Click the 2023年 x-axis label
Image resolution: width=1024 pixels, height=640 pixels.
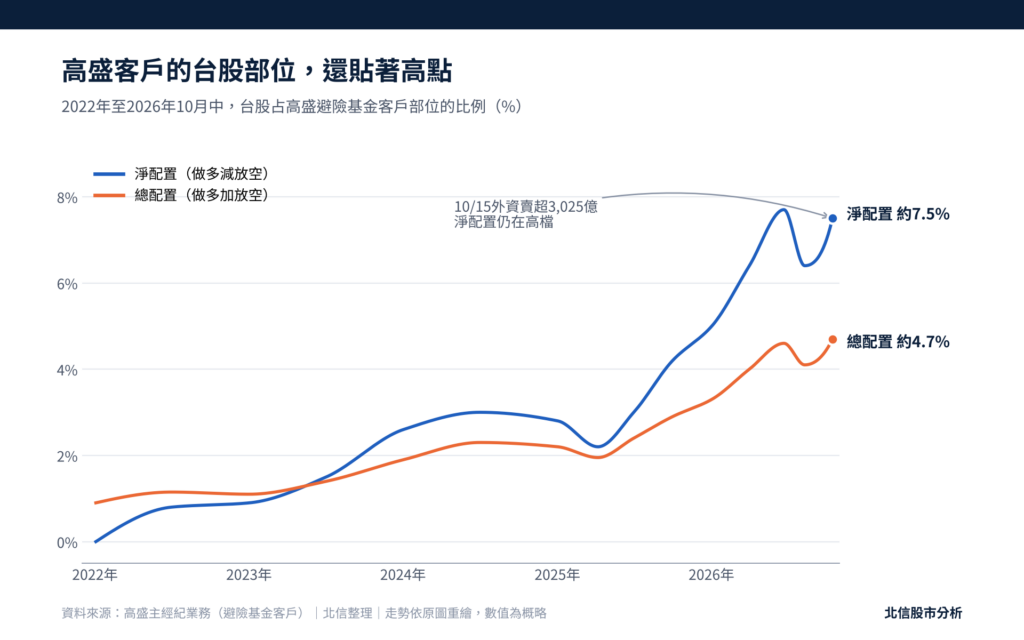[249, 575]
